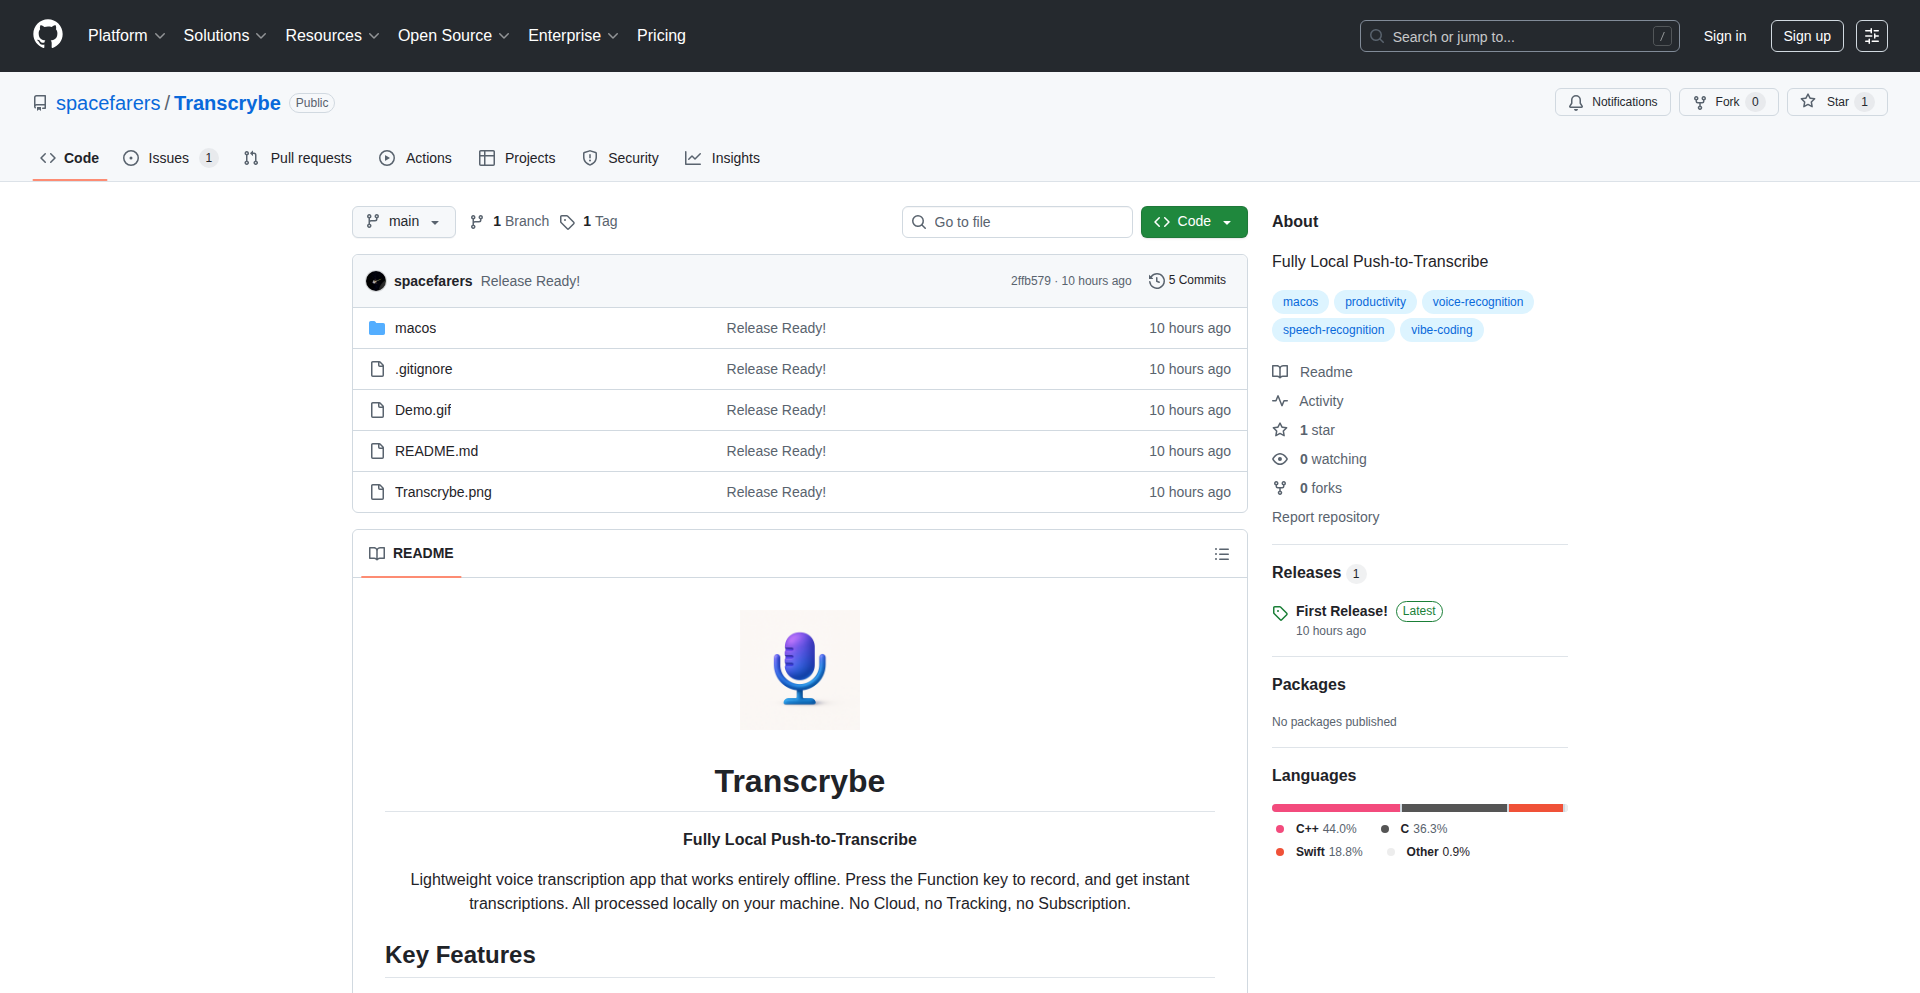Click the star icon beside 1 star
Image resolution: width=1920 pixels, height=993 pixels.
(1280, 430)
